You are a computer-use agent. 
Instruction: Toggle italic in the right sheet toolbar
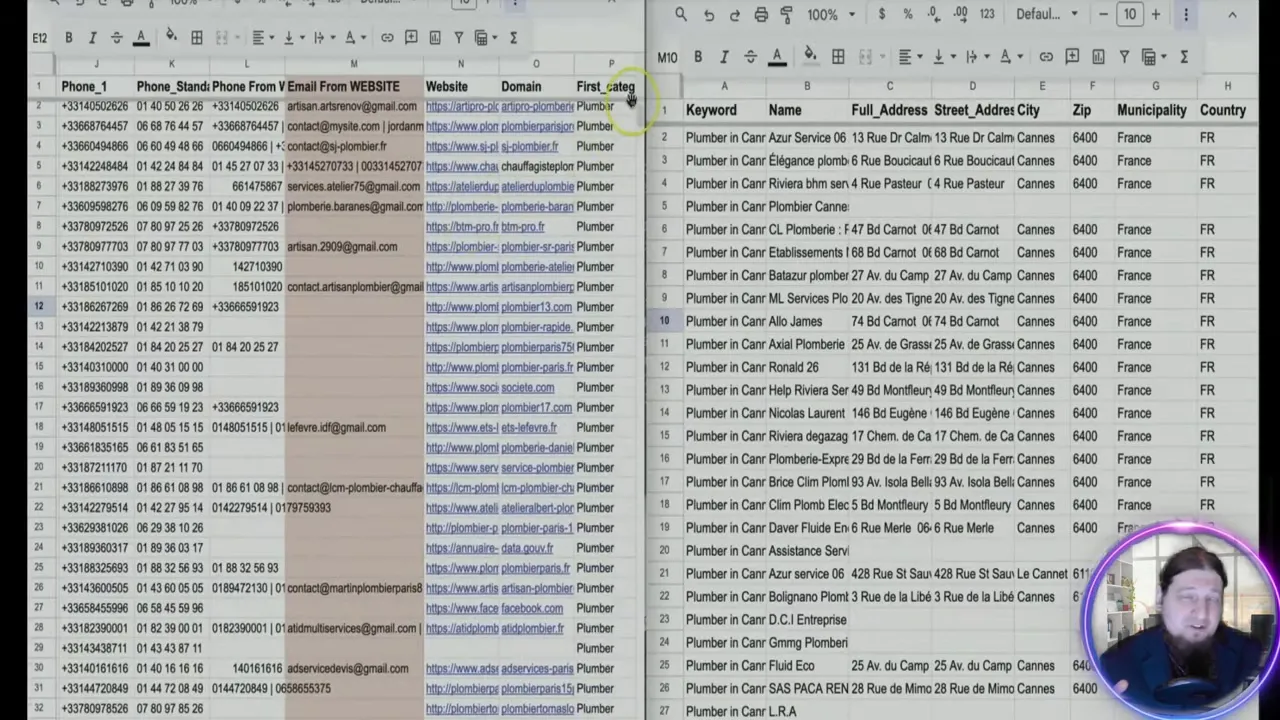pos(724,57)
